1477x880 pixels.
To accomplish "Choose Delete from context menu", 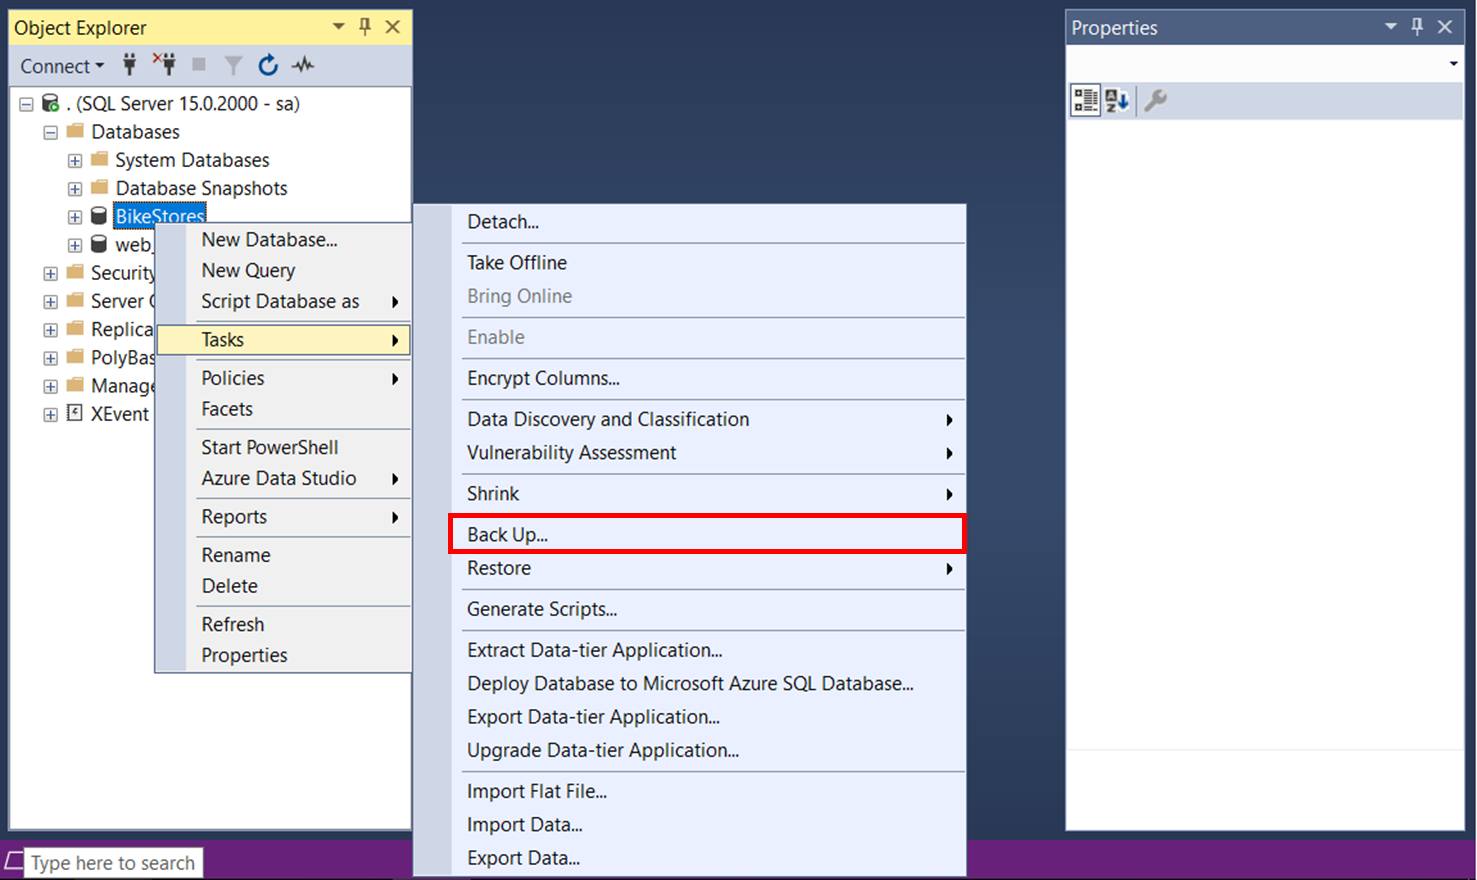I will (284, 586).
